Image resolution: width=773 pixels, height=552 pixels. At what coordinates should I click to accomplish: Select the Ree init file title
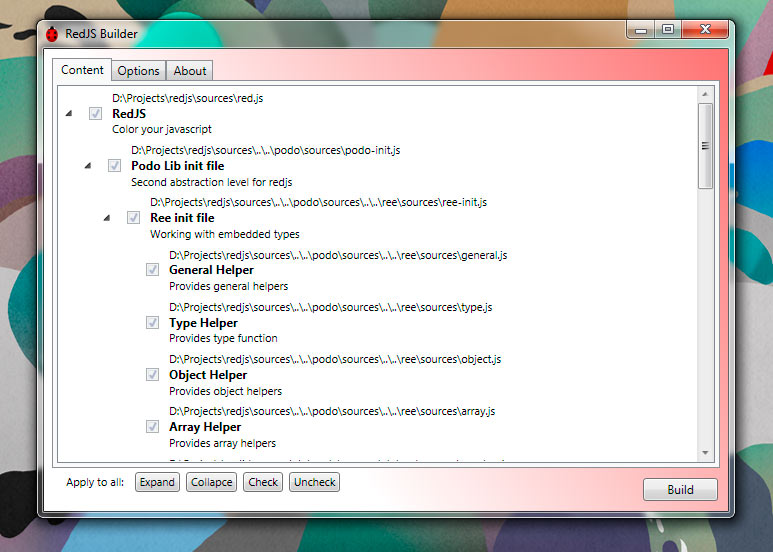pos(182,218)
